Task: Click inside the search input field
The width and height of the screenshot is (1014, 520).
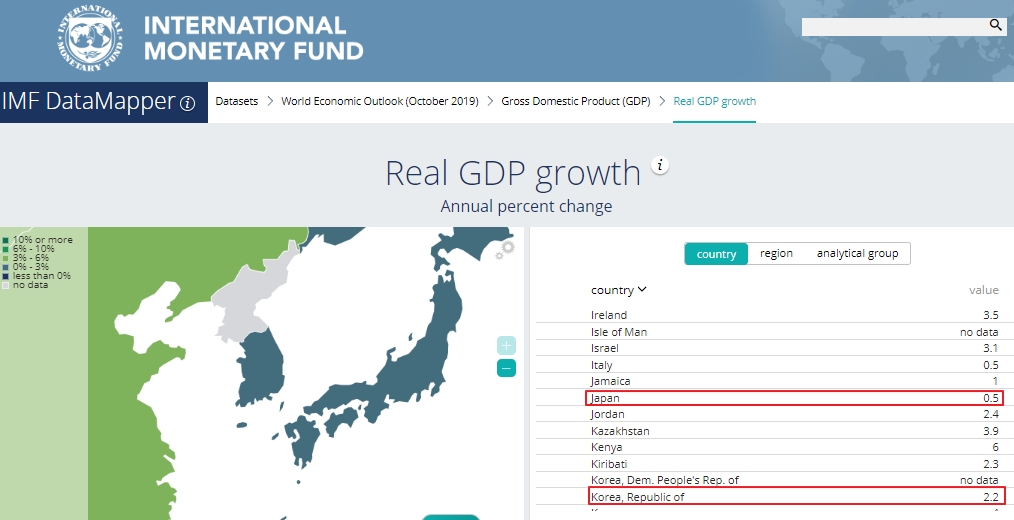Action: (x=893, y=26)
